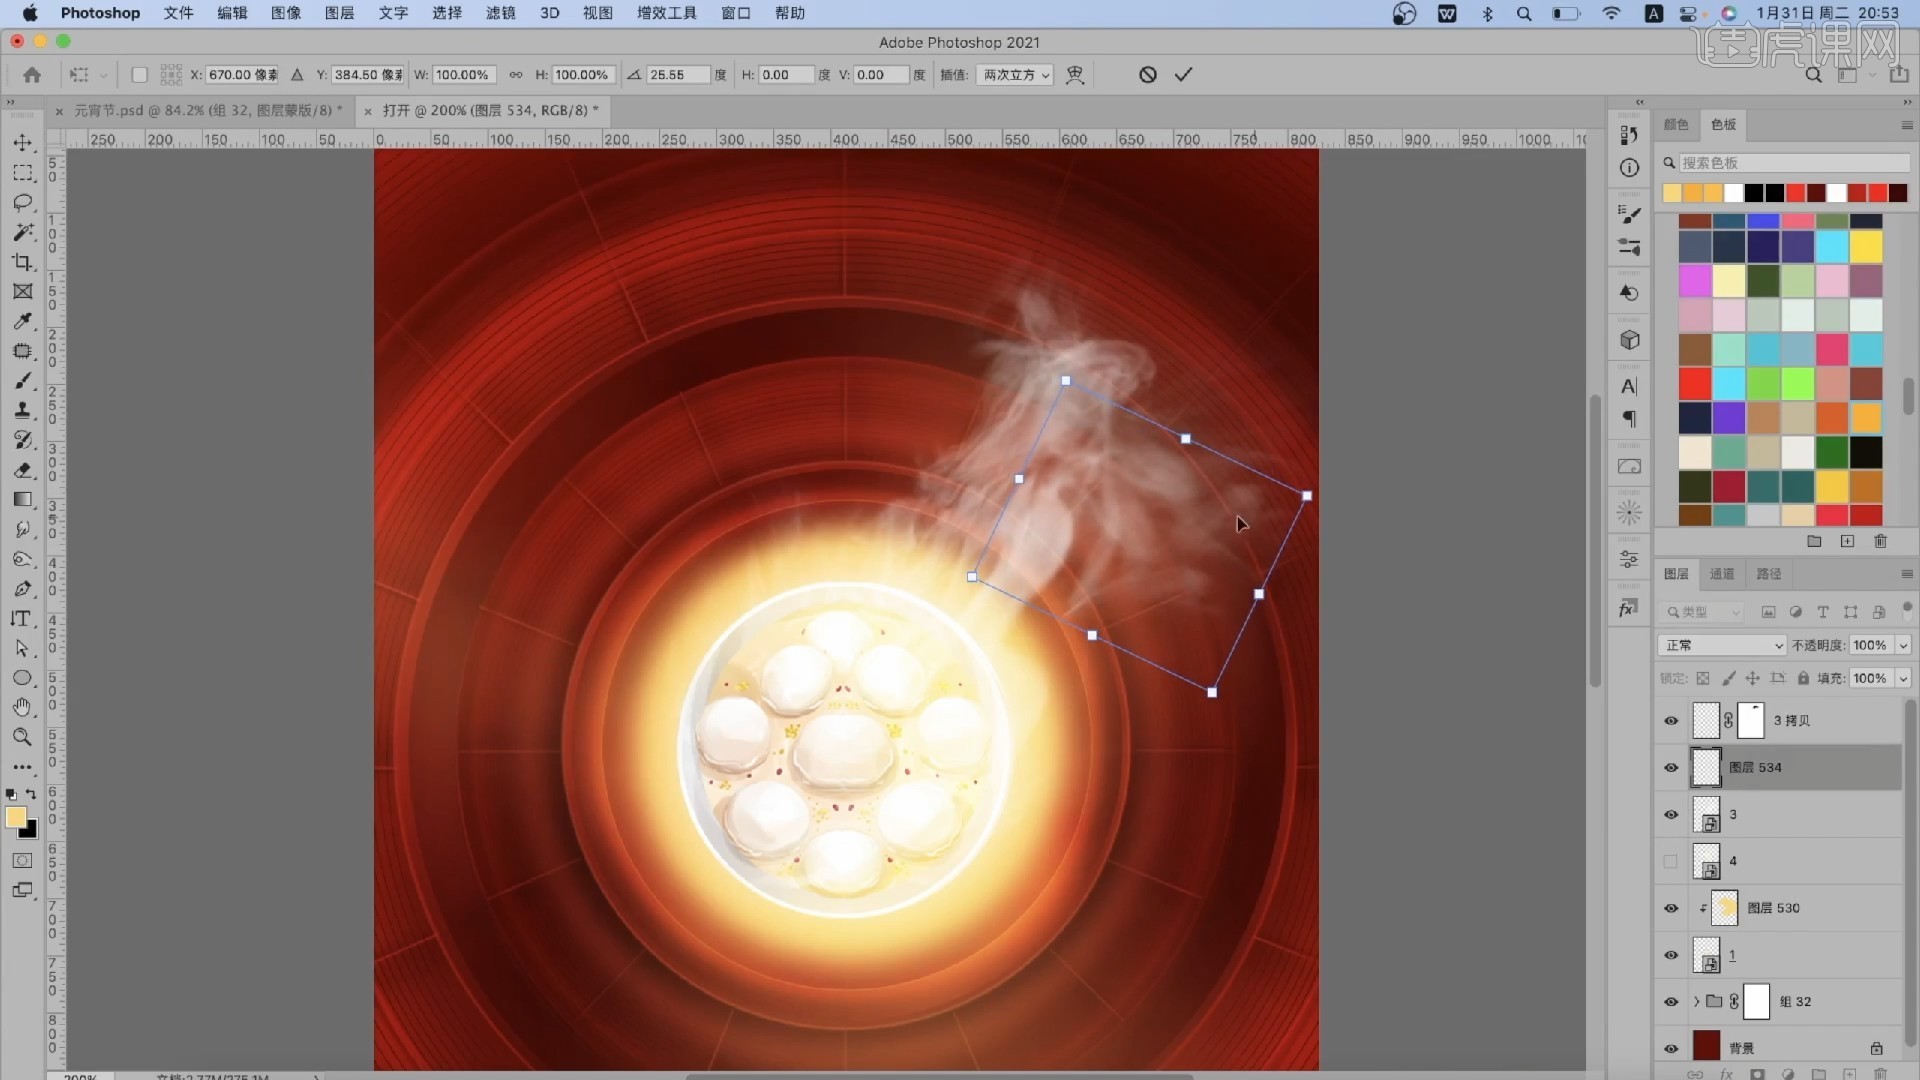Viewport: 1920px width, 1080px height.
Task: Open the Layers panel menu
Action: 1906,574
